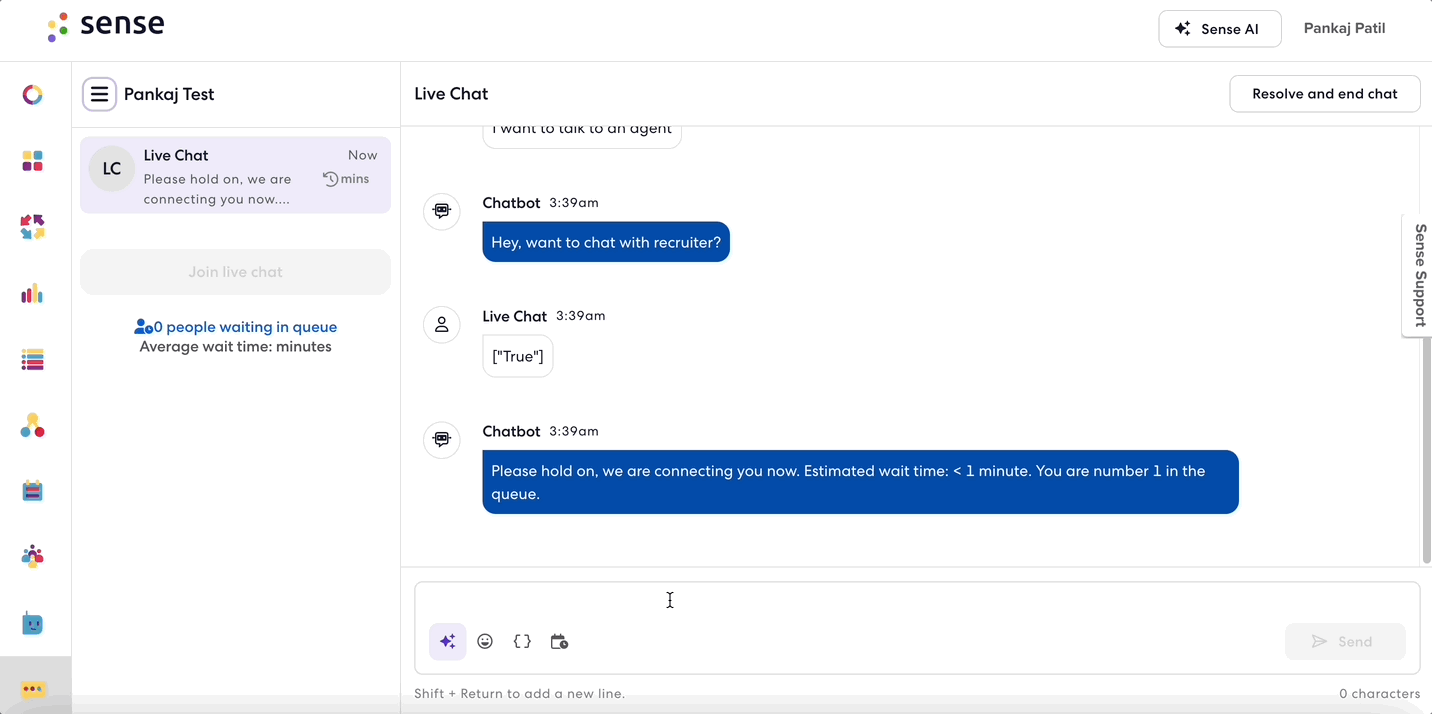Click 'Average wait time: minutes' text

[x=235, y=347]
